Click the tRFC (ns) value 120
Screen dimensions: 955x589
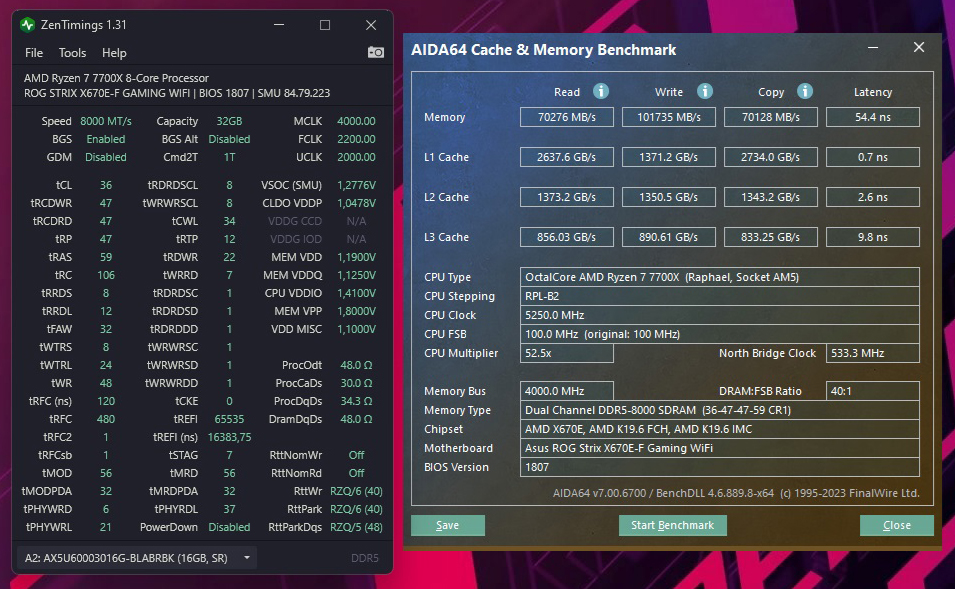106,401
